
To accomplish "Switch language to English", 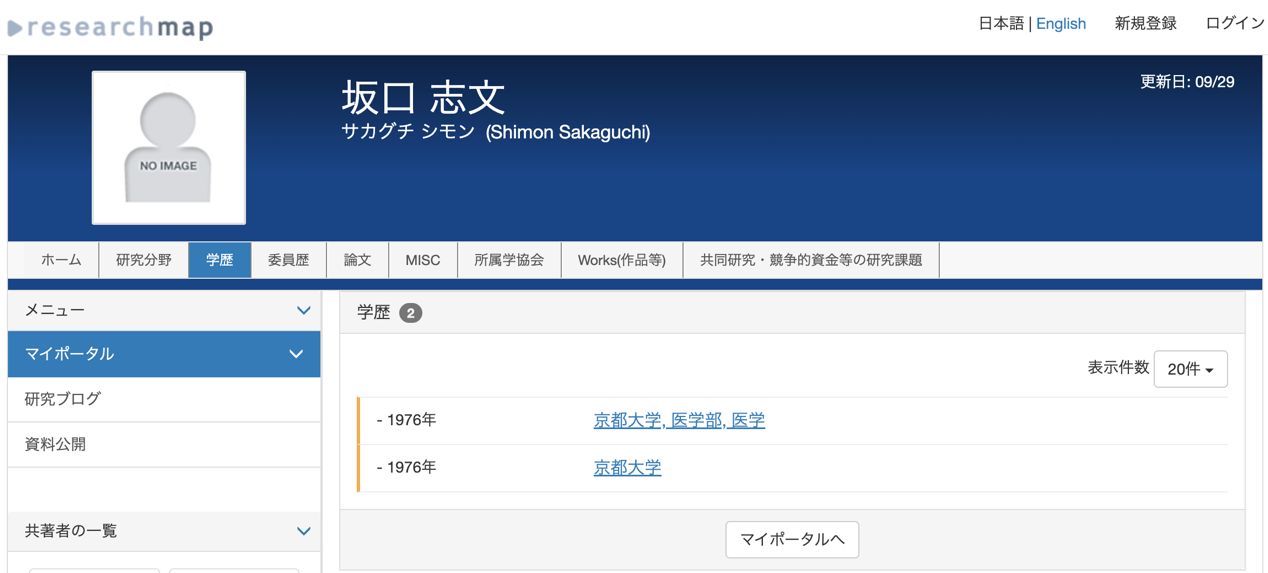I will point(1060,23).
